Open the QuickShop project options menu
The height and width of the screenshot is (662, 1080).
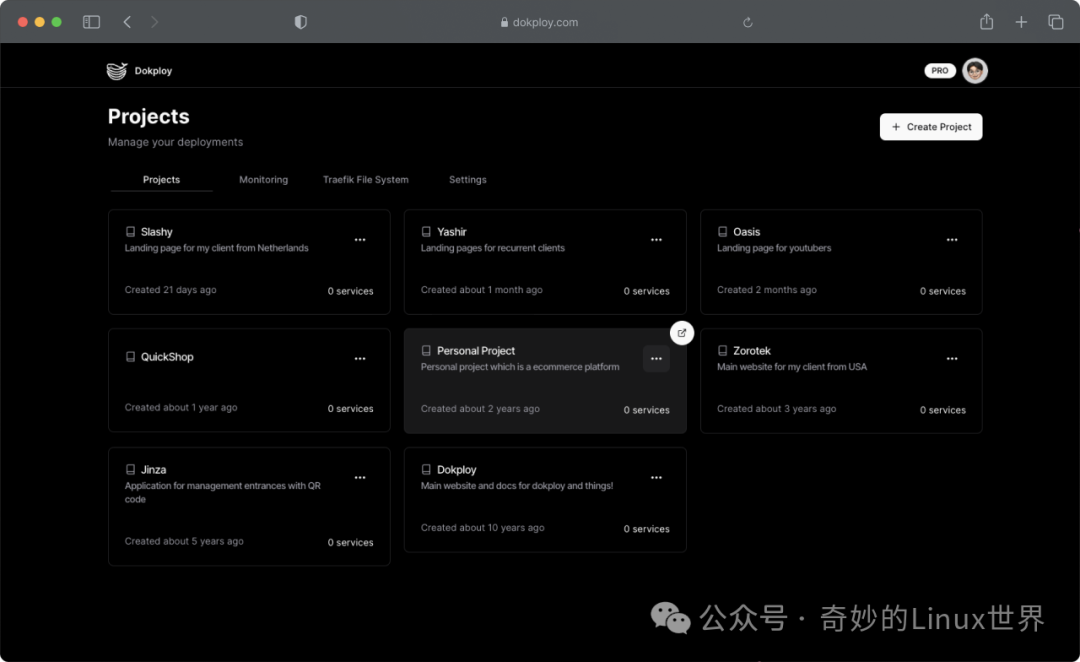click(360, 358)
